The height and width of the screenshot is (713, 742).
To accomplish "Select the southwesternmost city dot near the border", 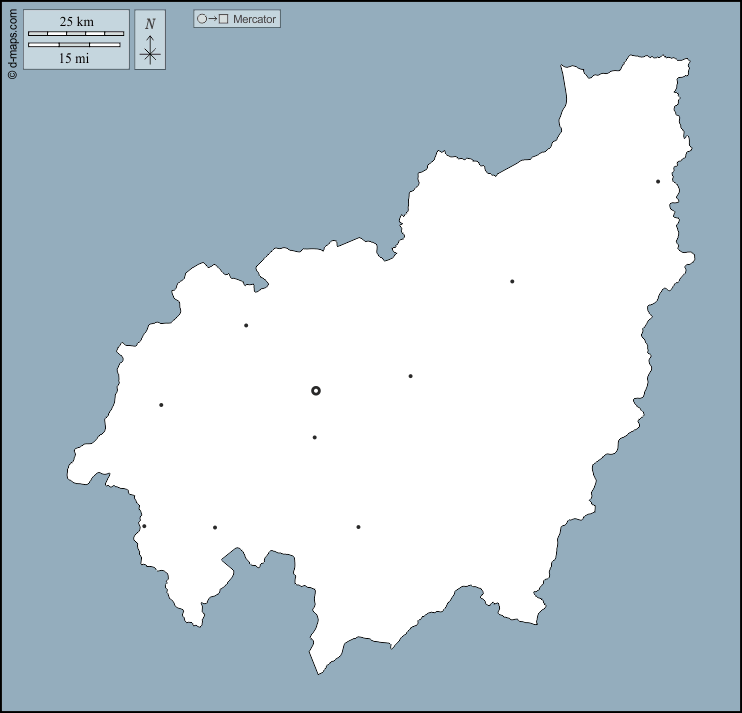I will (144, 526).
